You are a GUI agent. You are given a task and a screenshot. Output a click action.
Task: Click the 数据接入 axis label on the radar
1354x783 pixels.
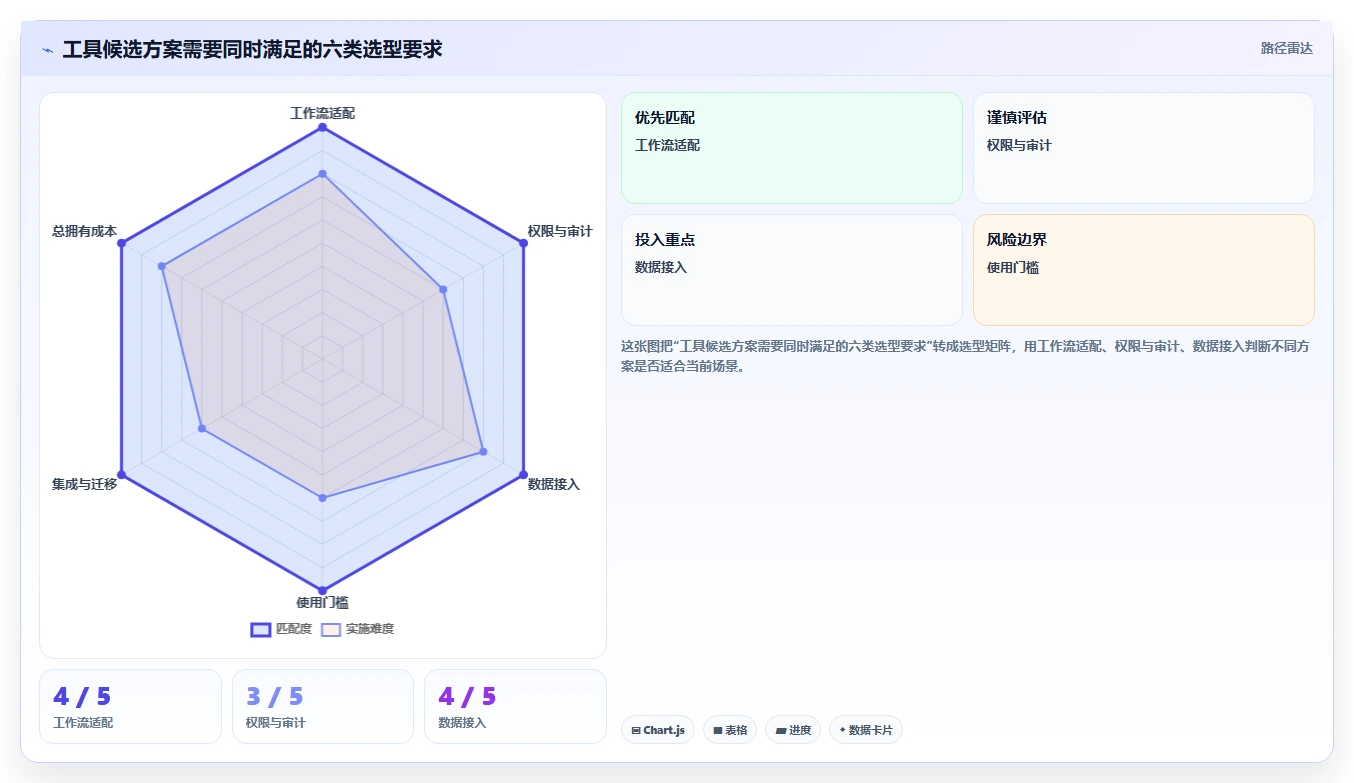pyautogui.click(x=554, y=484)
